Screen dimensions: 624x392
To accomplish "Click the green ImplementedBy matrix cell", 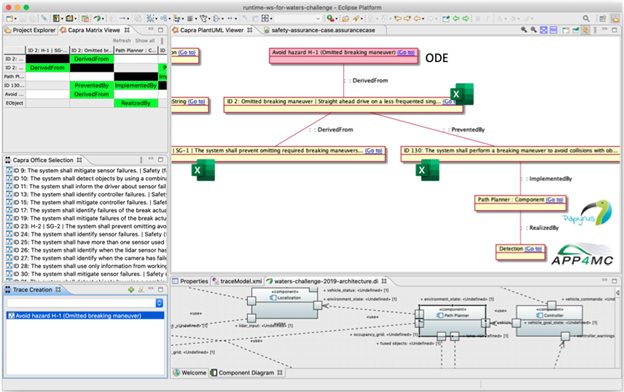I will click(x=136, y=86).
